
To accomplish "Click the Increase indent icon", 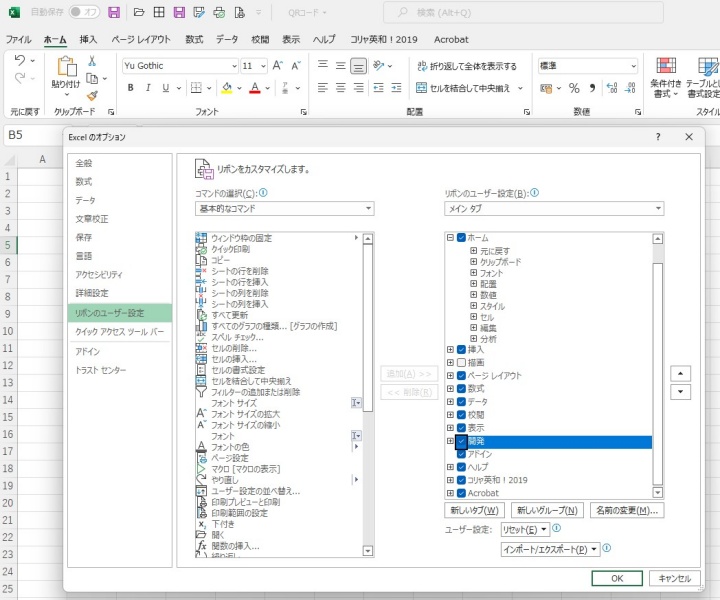I will coord(396,88).
